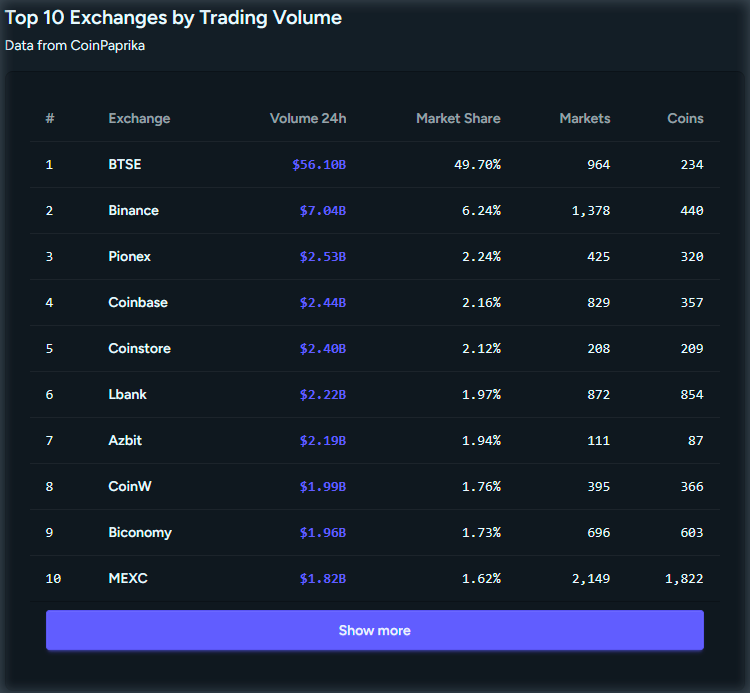Click the Top 10 Exchanges by Trading Volume heading
This screenshot has height=693, width=750.
tap(173, 18)
